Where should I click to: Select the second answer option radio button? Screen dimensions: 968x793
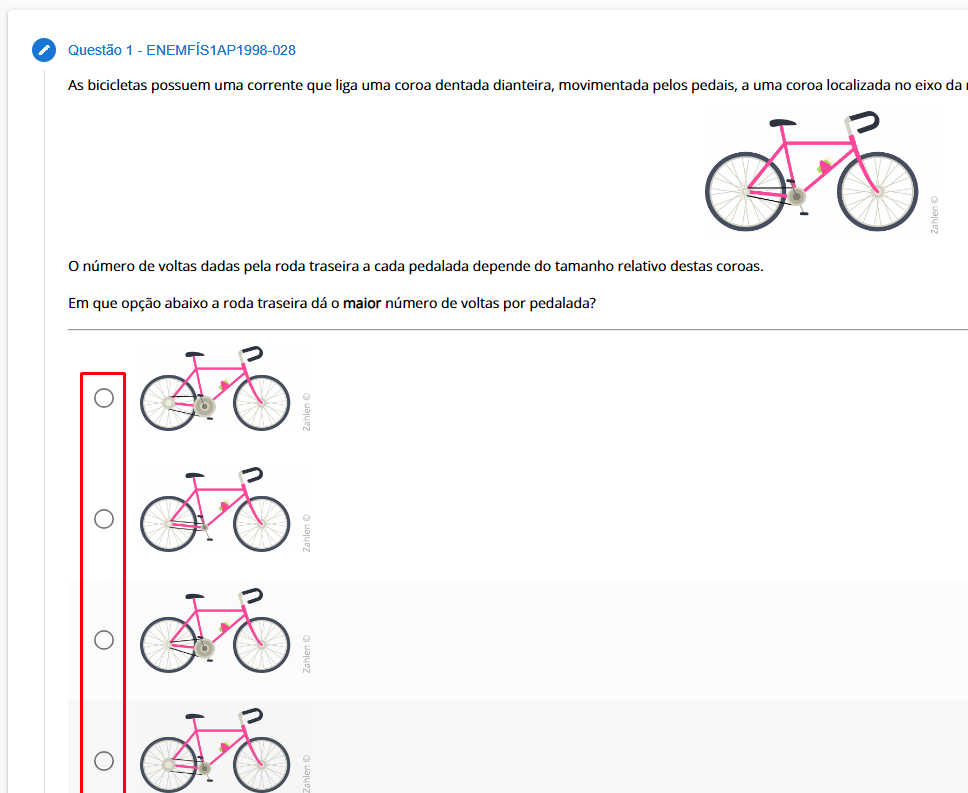pyautogui.click(x=104, y=519)
